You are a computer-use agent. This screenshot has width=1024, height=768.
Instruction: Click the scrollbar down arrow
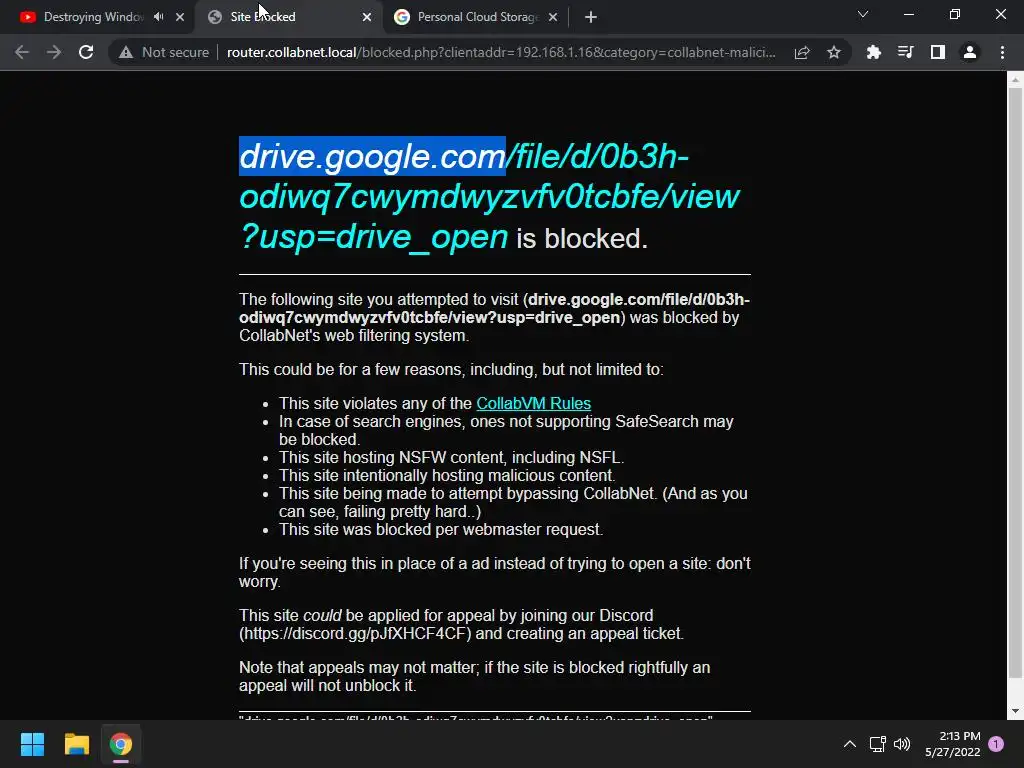[1015, 711]
